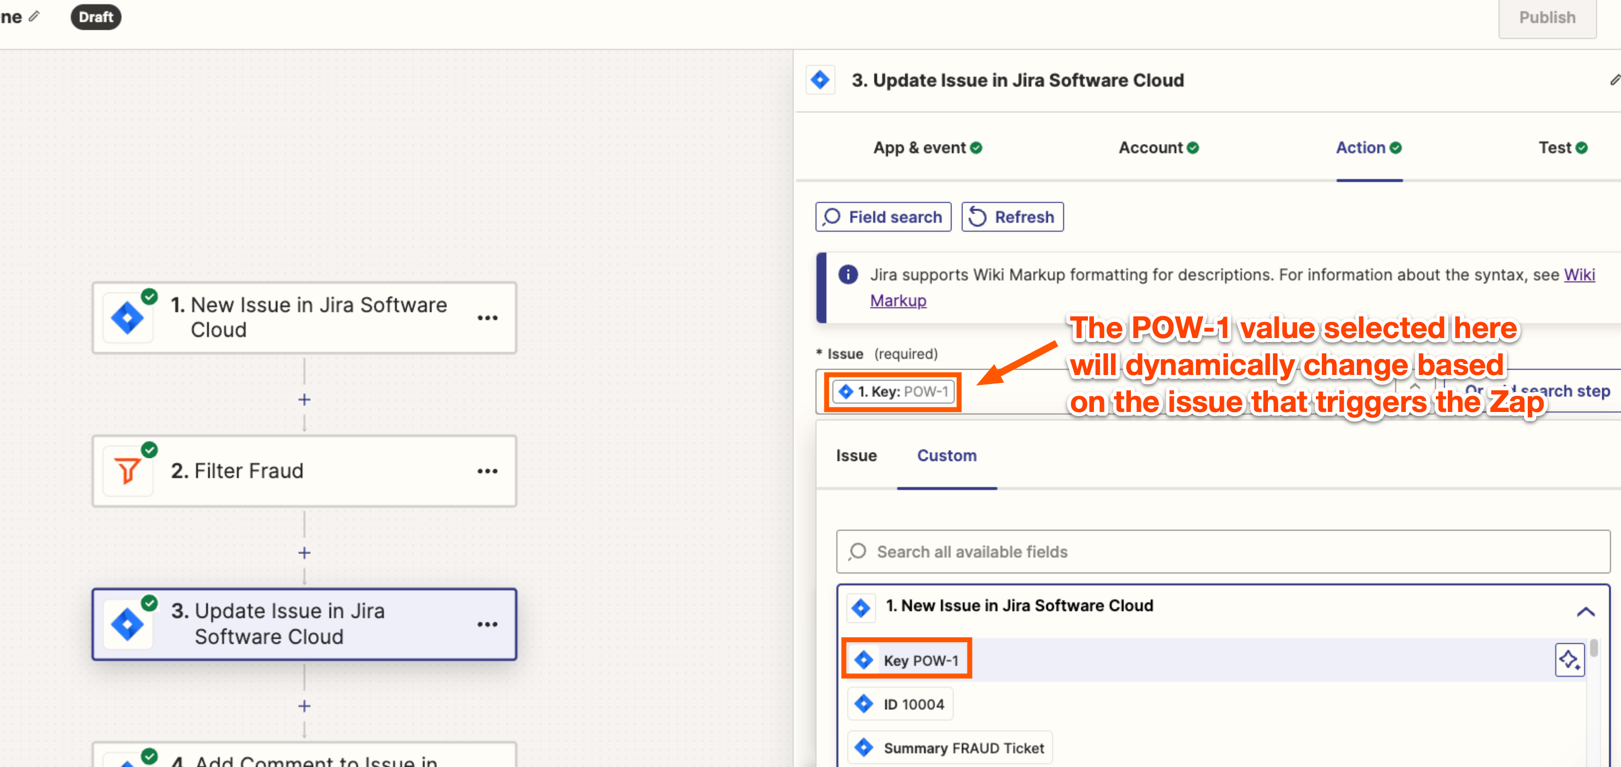
Task: Click the 1. Key: POW-1 pill in Issue field
Action: (893, 392)
